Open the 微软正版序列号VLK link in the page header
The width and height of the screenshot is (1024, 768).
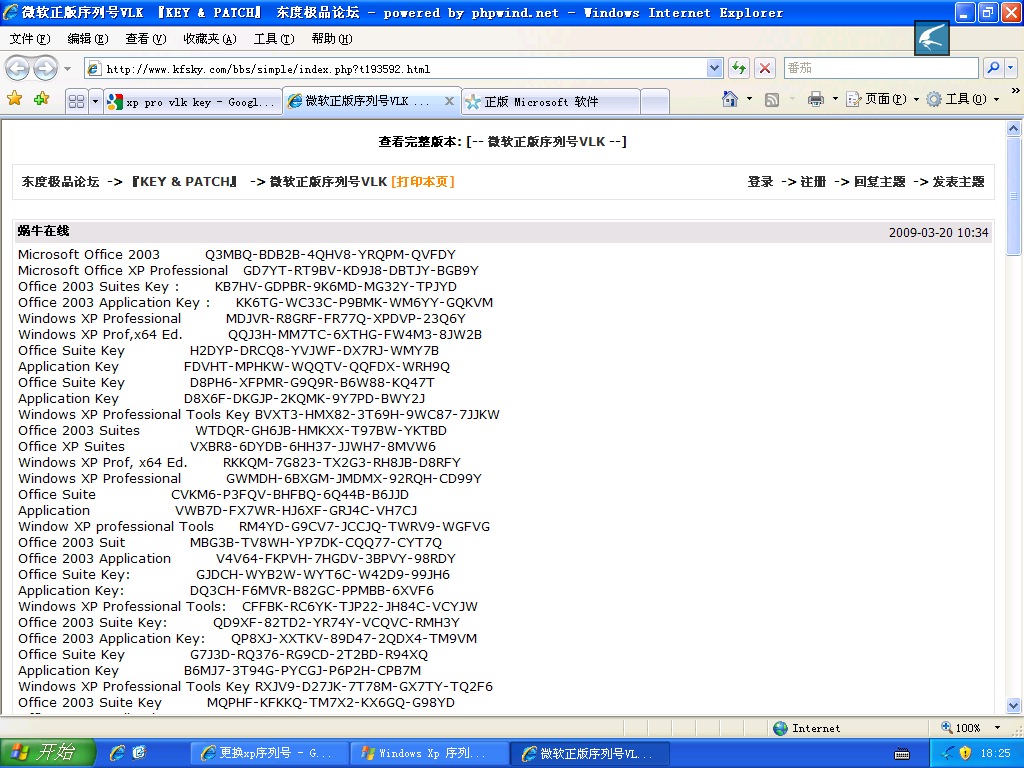click(546, 142)
